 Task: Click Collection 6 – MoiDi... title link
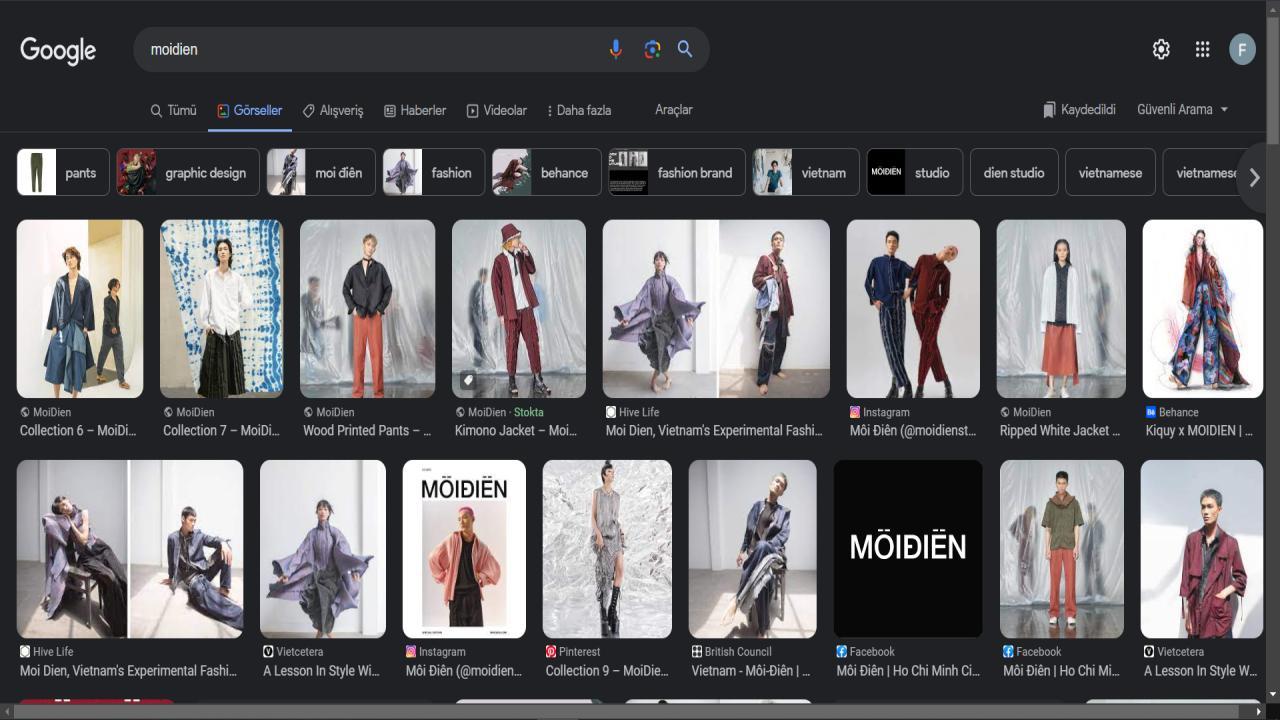tap(78, 431)
